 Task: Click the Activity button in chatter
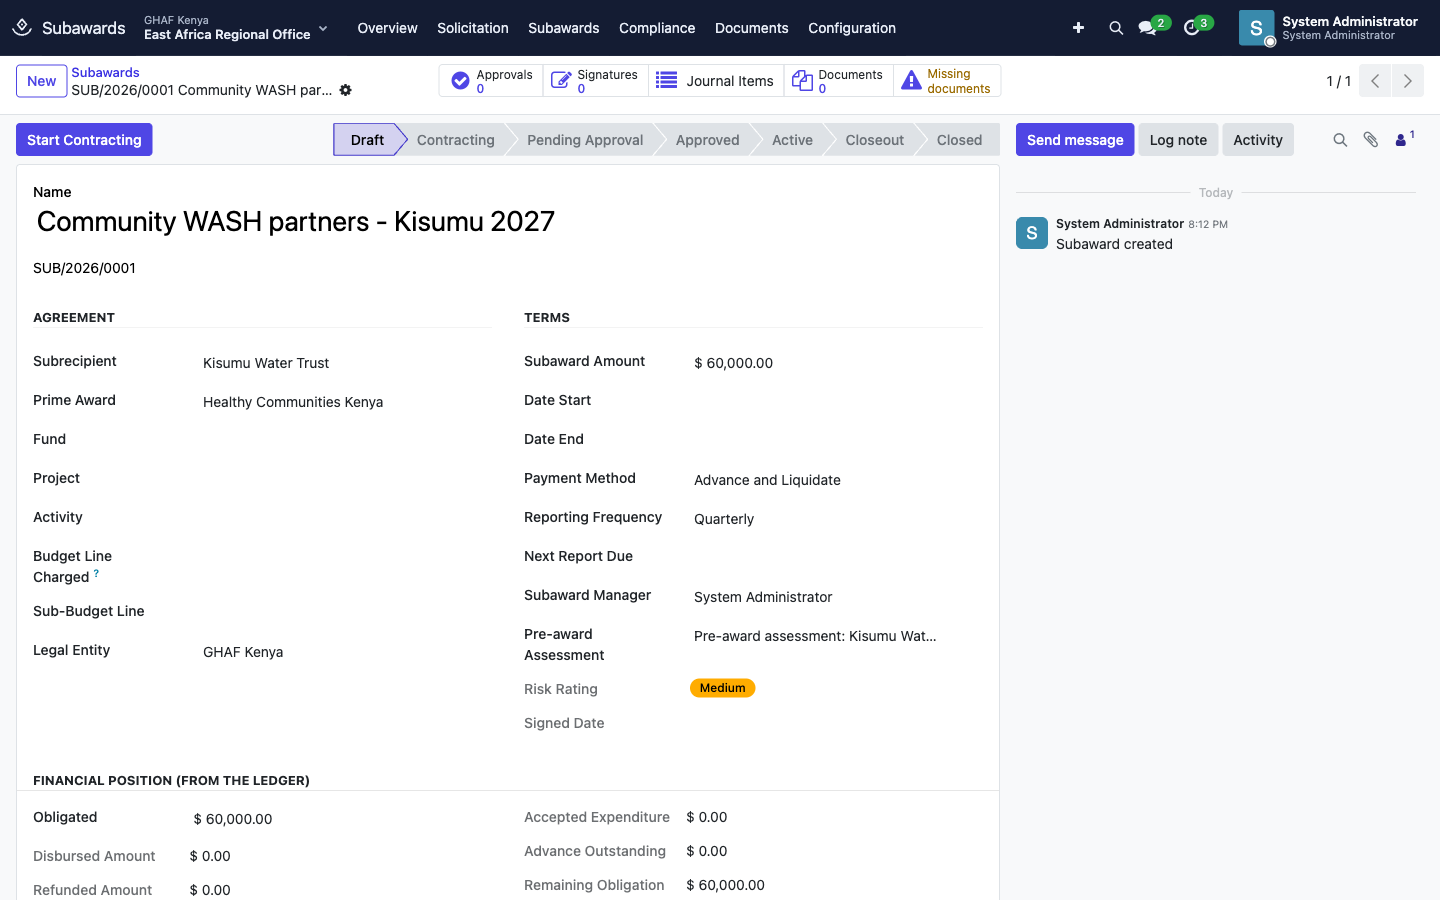[1258, 140]
